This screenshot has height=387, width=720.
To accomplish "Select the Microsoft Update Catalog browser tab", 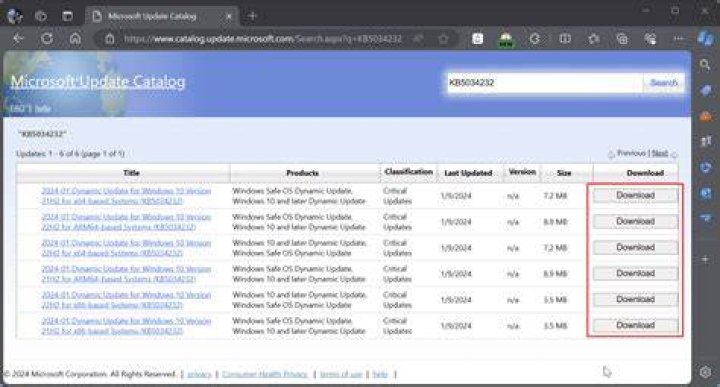I will (x=162, y=17).
